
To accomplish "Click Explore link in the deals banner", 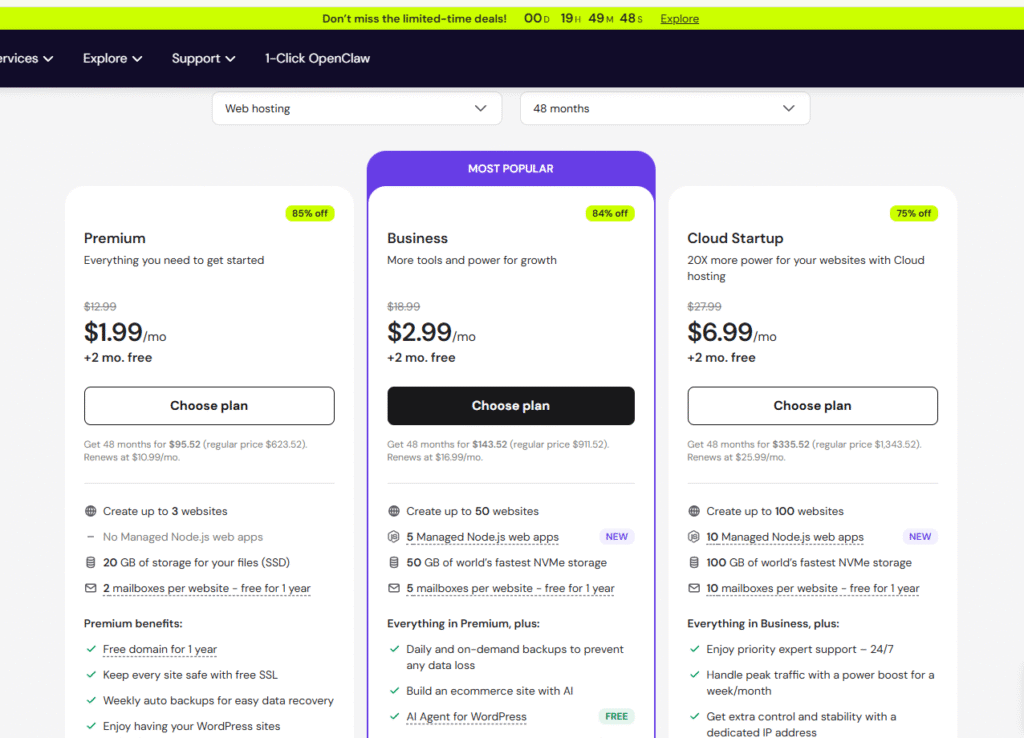I will [x=679, y=19].
